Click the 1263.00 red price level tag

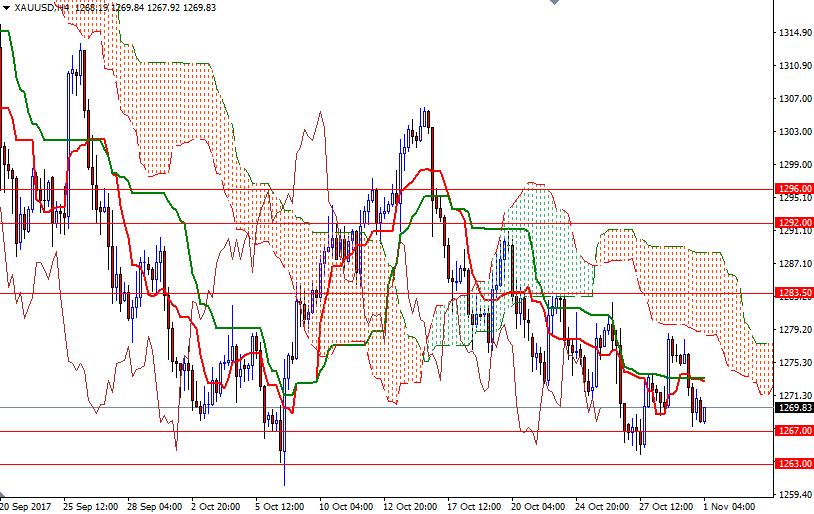(x=794, y=464)
